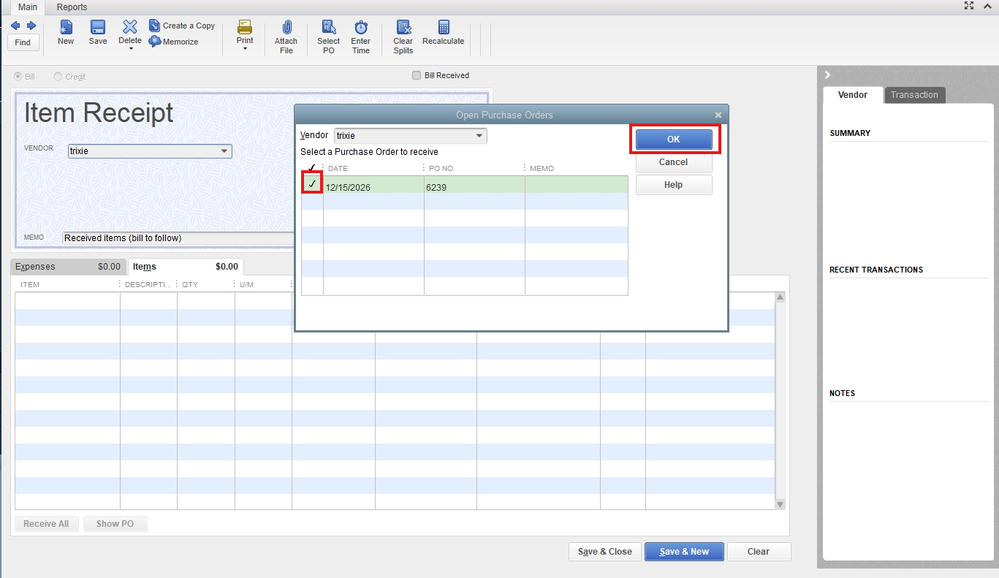Toggle checkmark for PO 6239

[312, 184]
